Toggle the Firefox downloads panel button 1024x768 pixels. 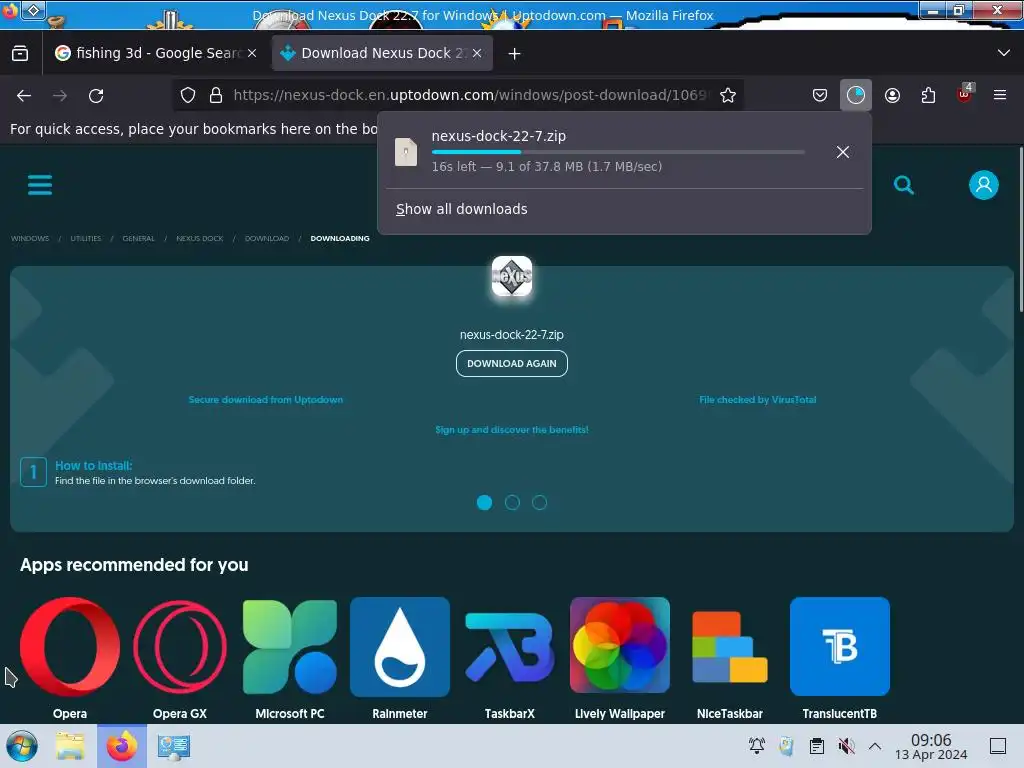tap(856, 95)
